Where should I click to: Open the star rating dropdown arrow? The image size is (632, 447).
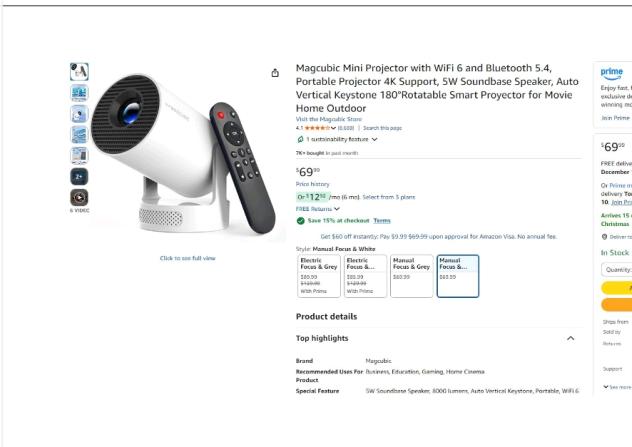tap(333, 128)
